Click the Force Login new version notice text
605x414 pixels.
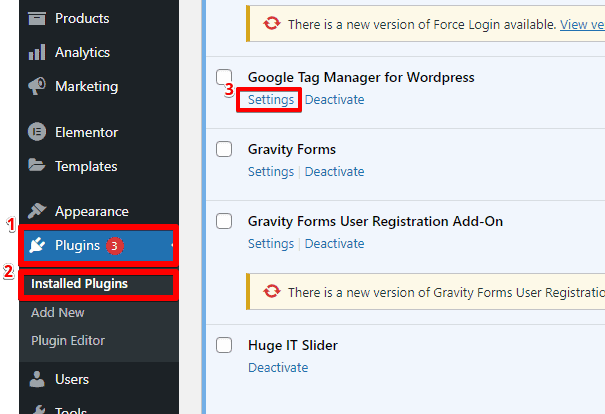click(x=422, y=25)
